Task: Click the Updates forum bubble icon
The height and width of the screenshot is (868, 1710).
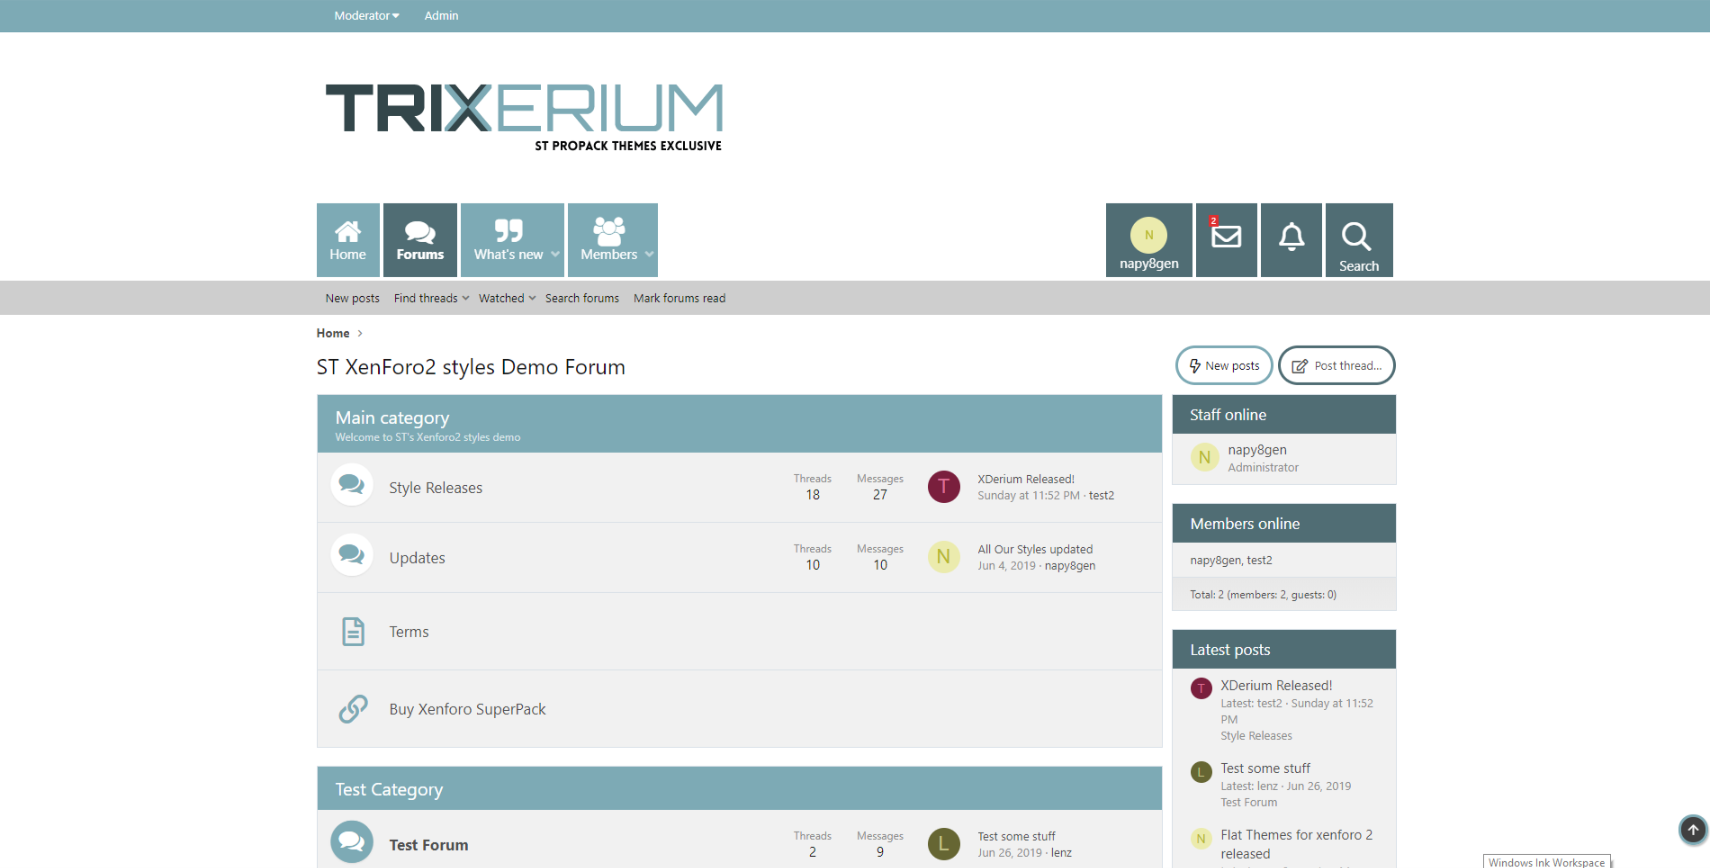Action: tap(352, 555)
